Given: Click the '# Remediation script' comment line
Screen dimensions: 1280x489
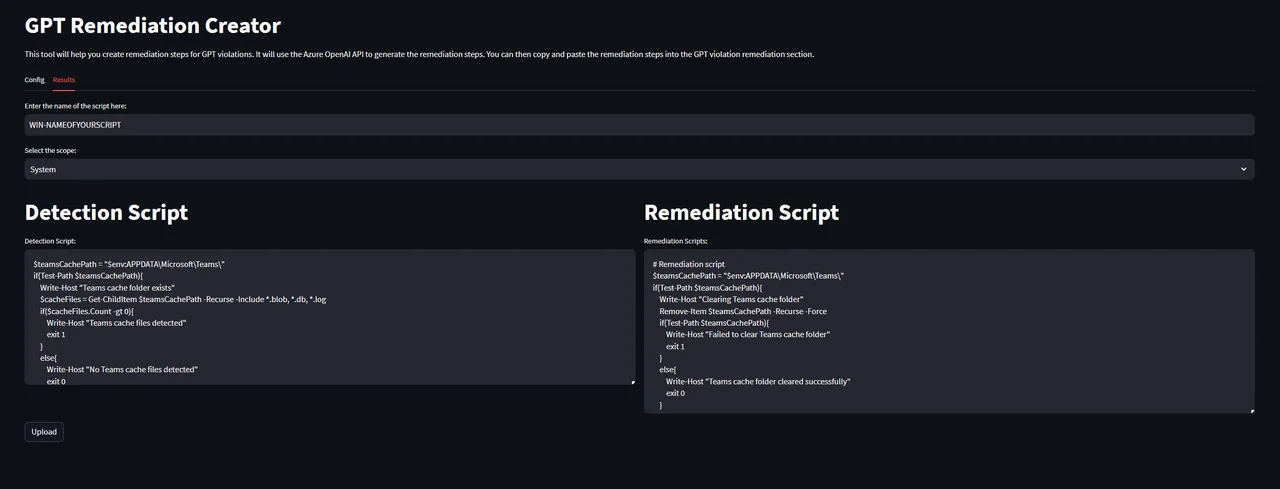Looking at the screenshot, I should (689, 264).
